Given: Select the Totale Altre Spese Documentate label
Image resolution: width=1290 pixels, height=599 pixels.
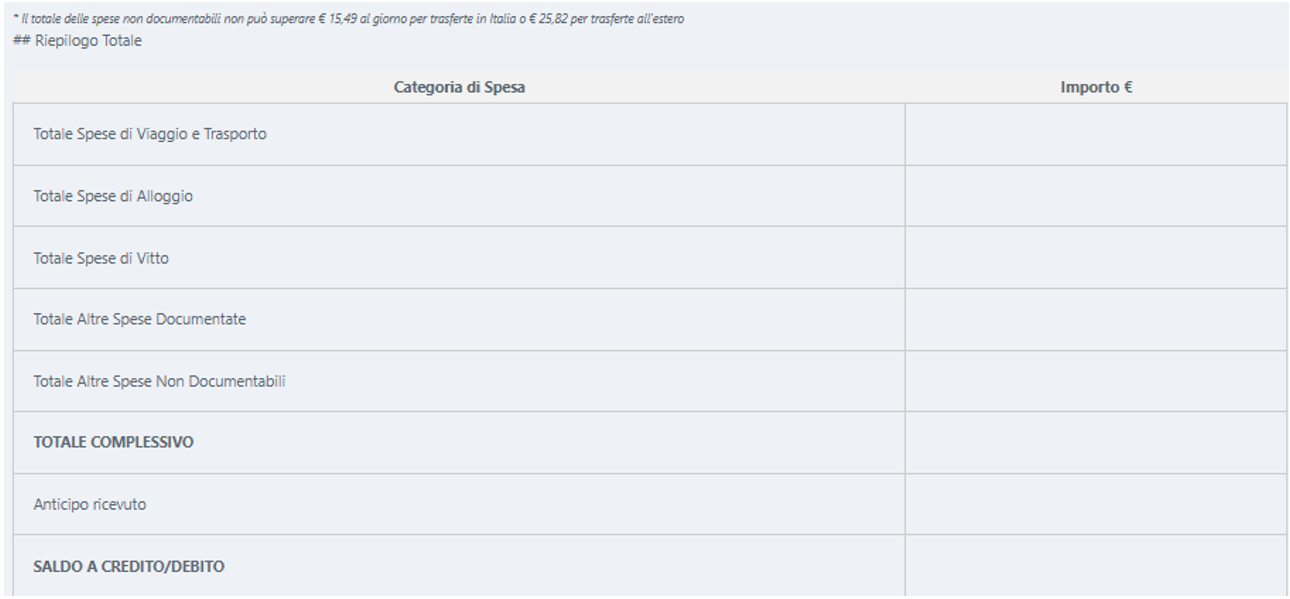Looking at the screenshot, I should tap(140, 320).
